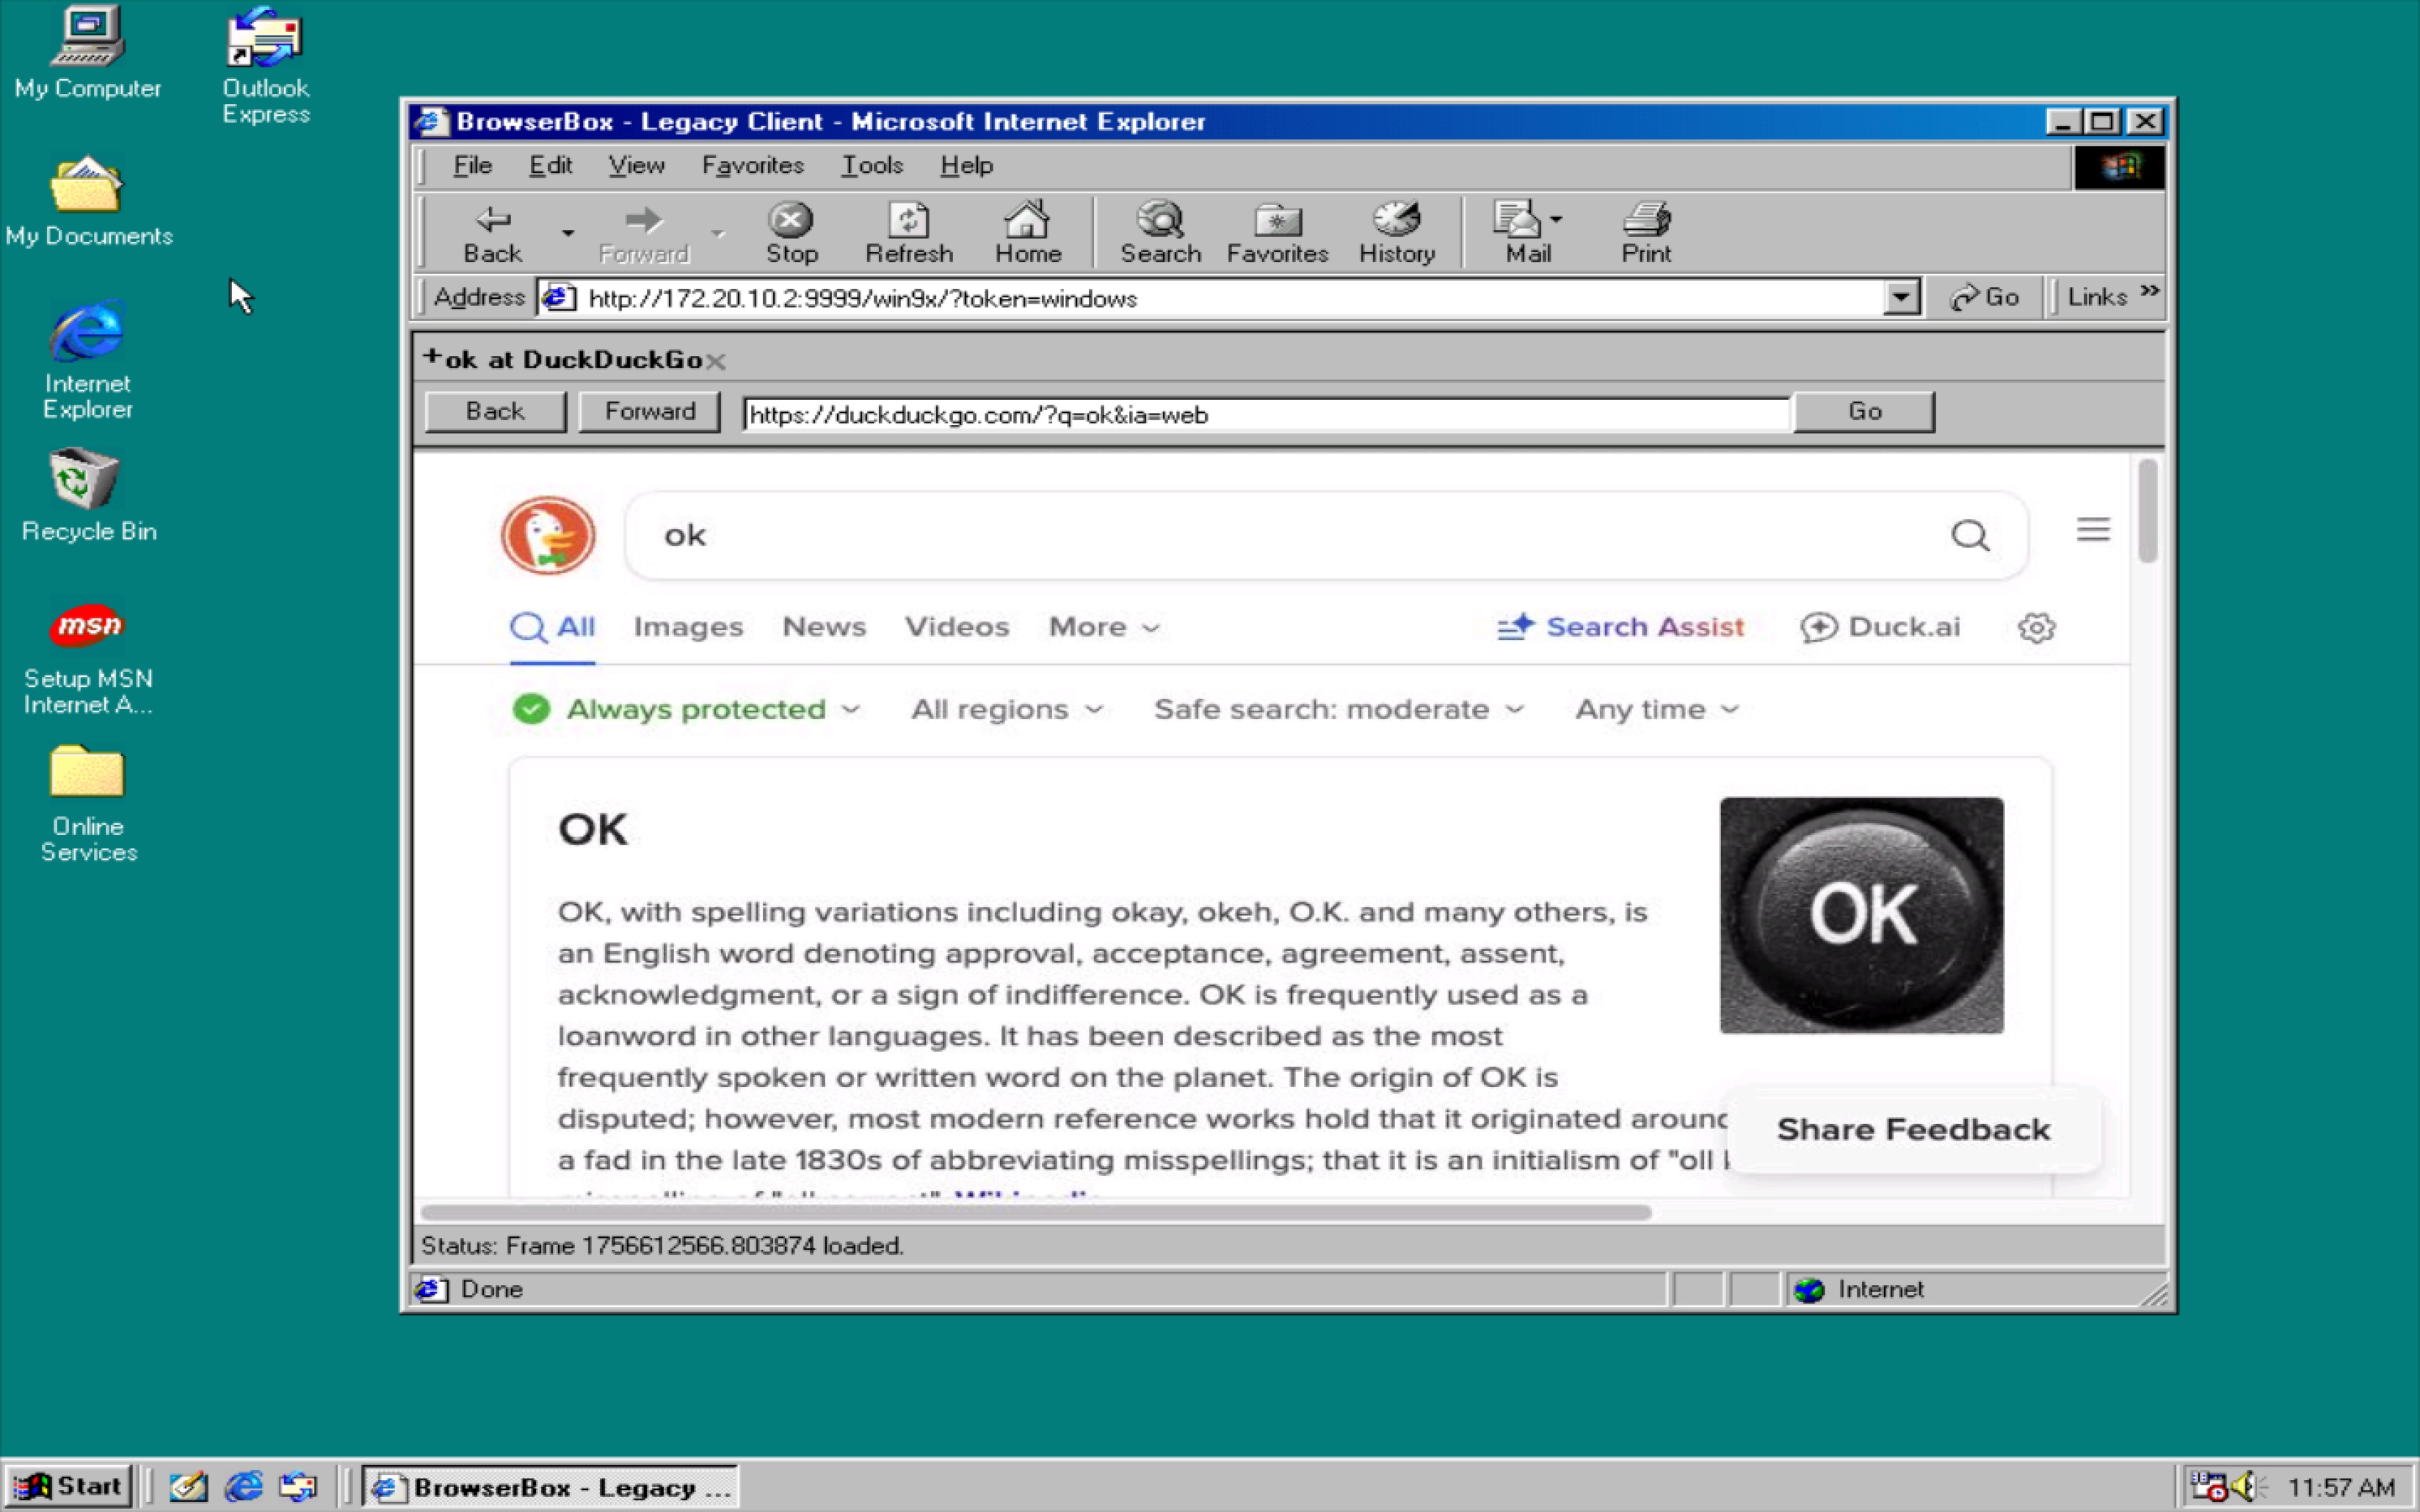Open the Favorites toolbar button

tap(1277, 233)
